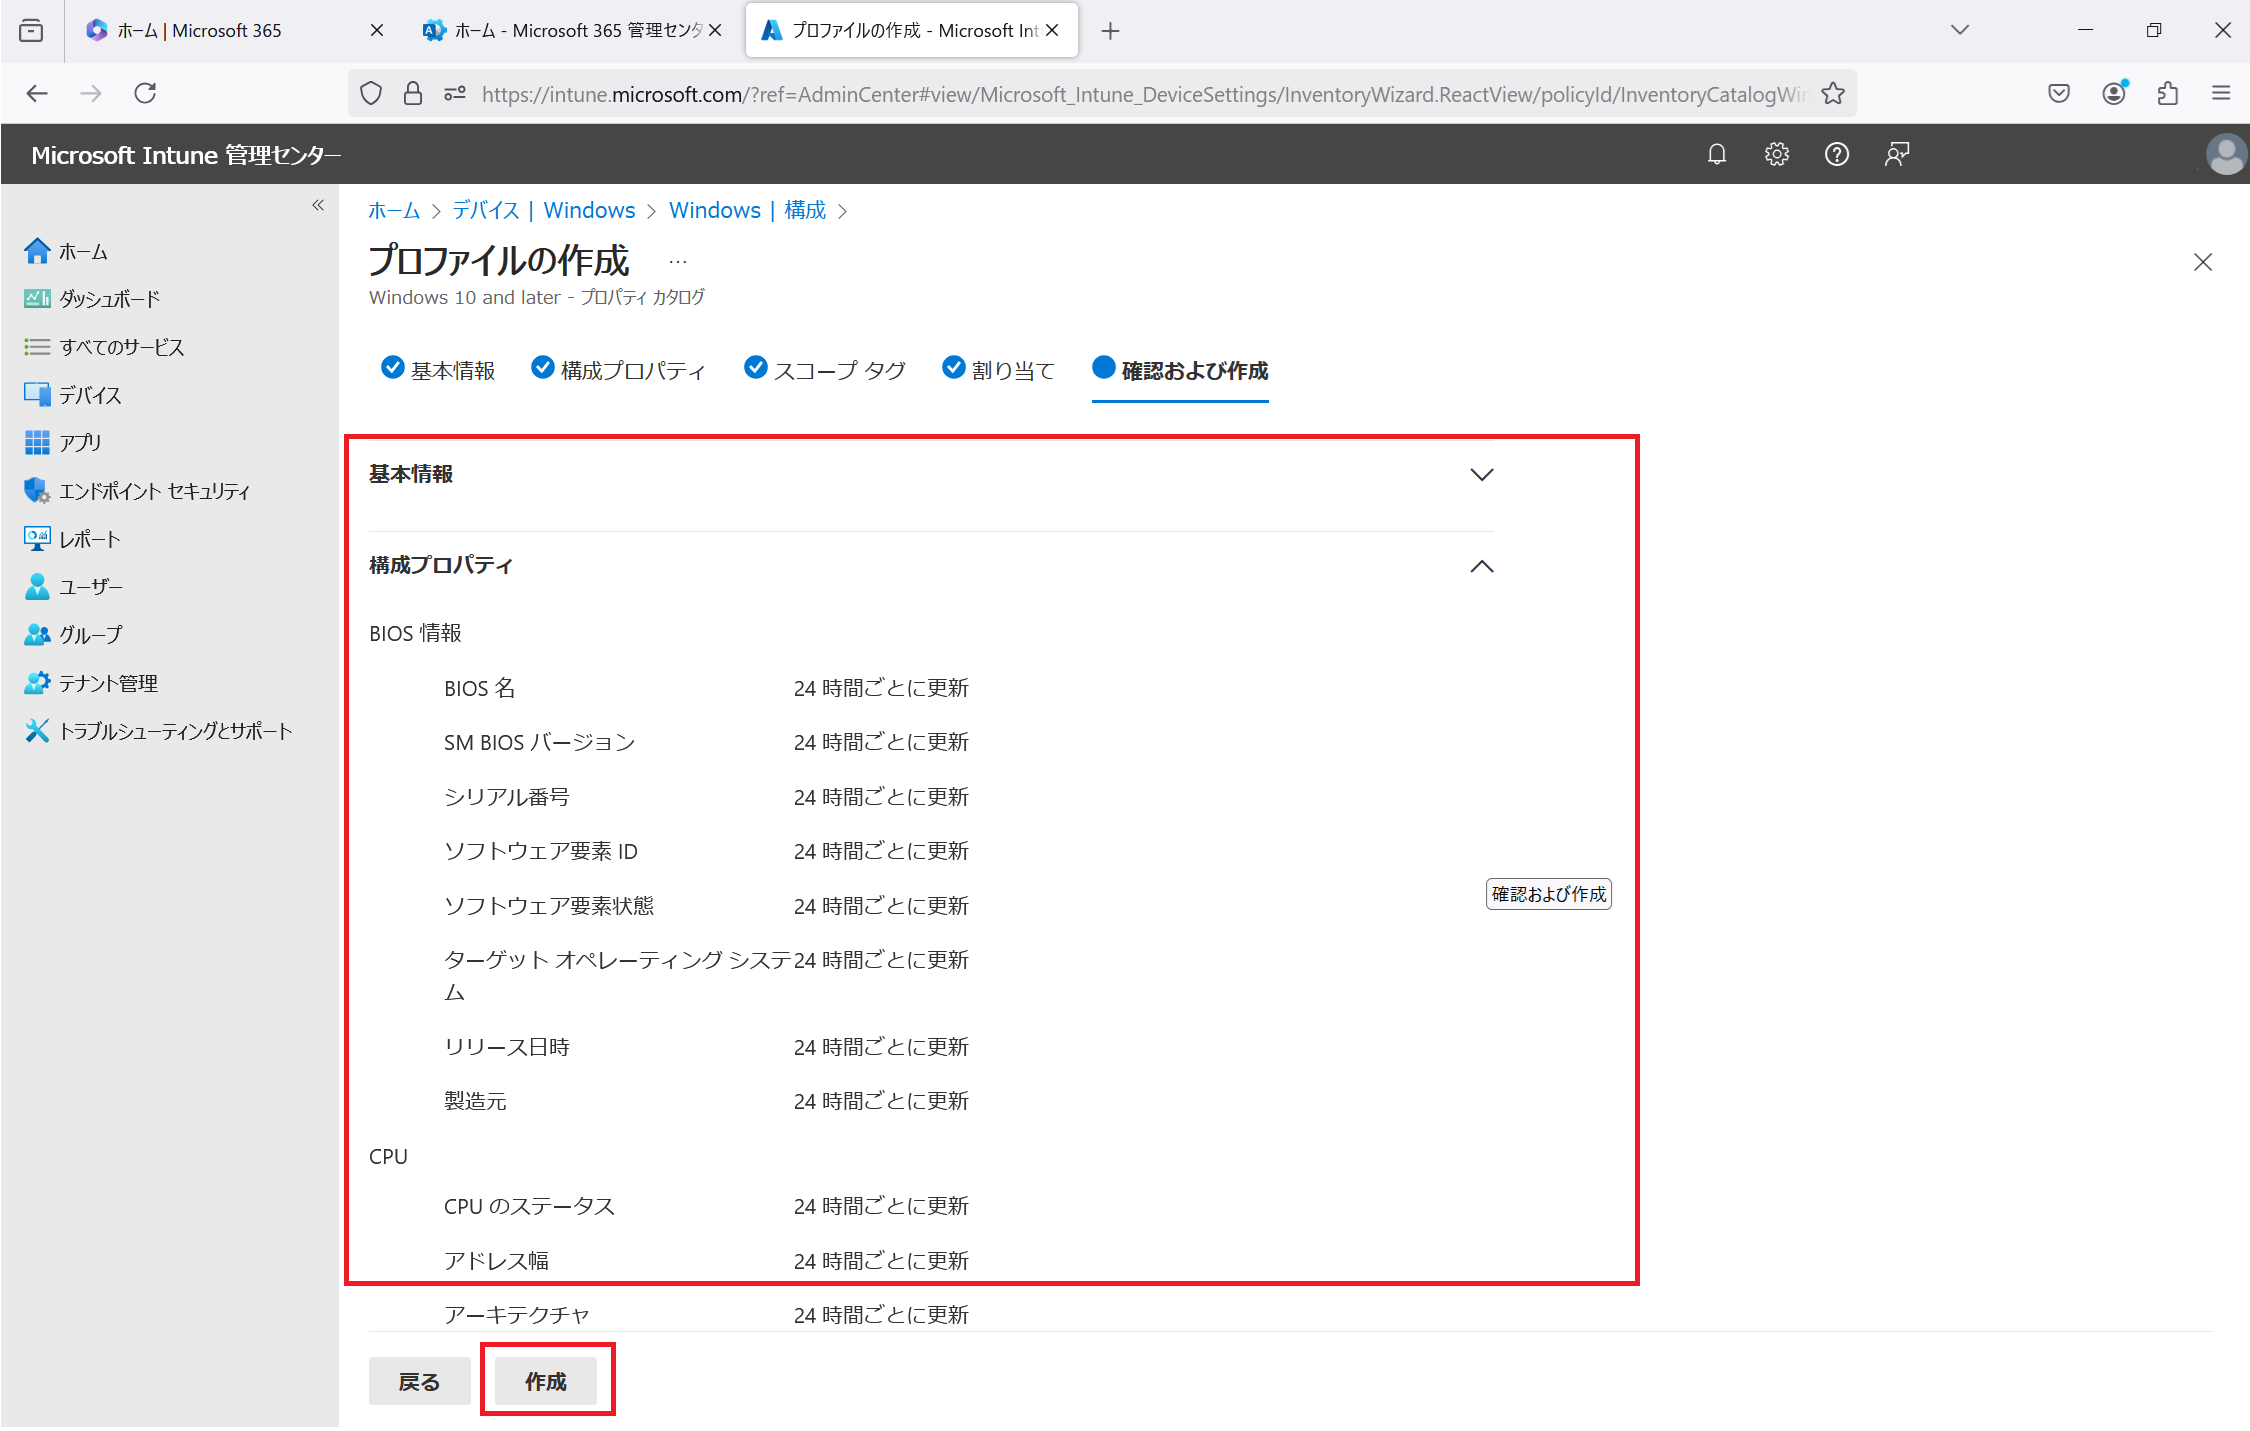Open the account avatar menu
Image resolution: width=2250 pixels, height=1431 pixels.
[2226, 154]
